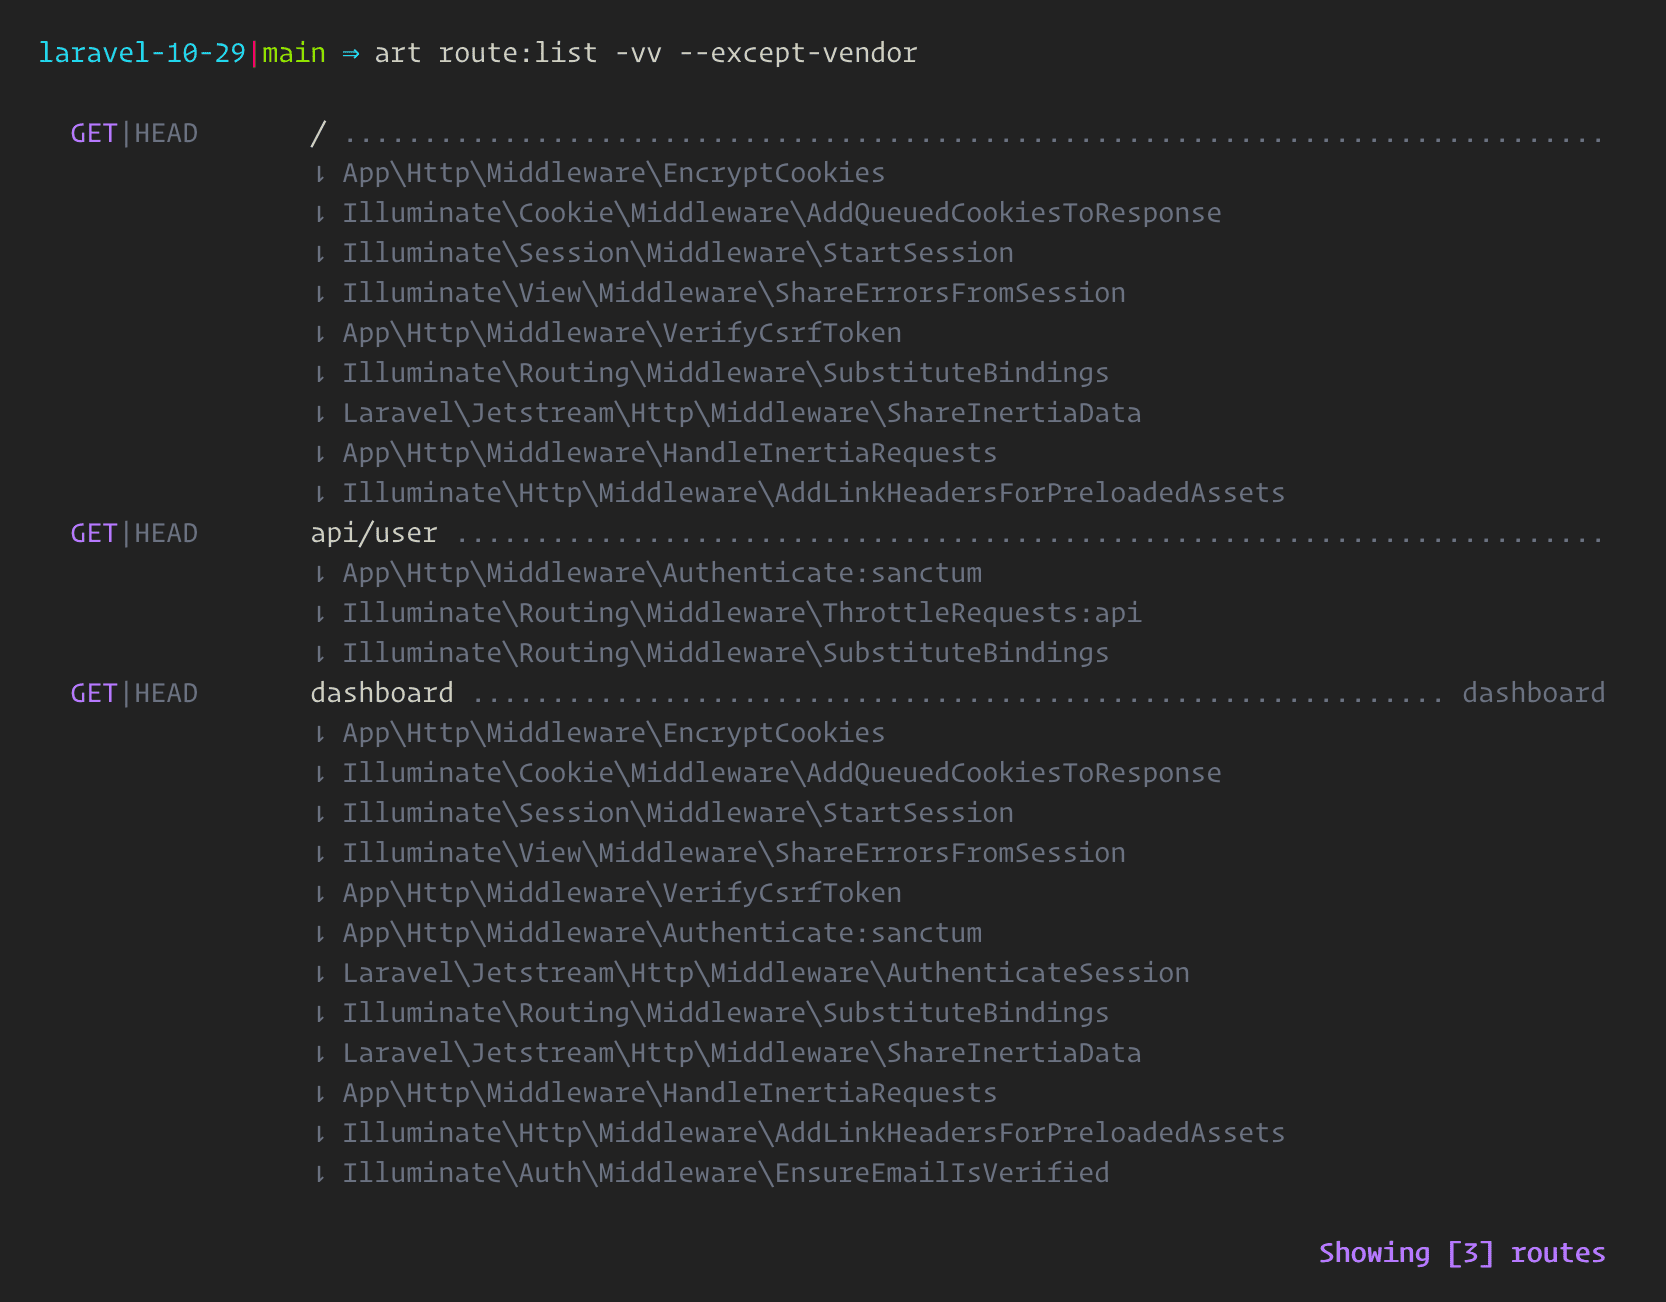Viewport: 1666px width, 1302px height.
Task: Click the dashboard route URI in white
Action: point(382,693)
